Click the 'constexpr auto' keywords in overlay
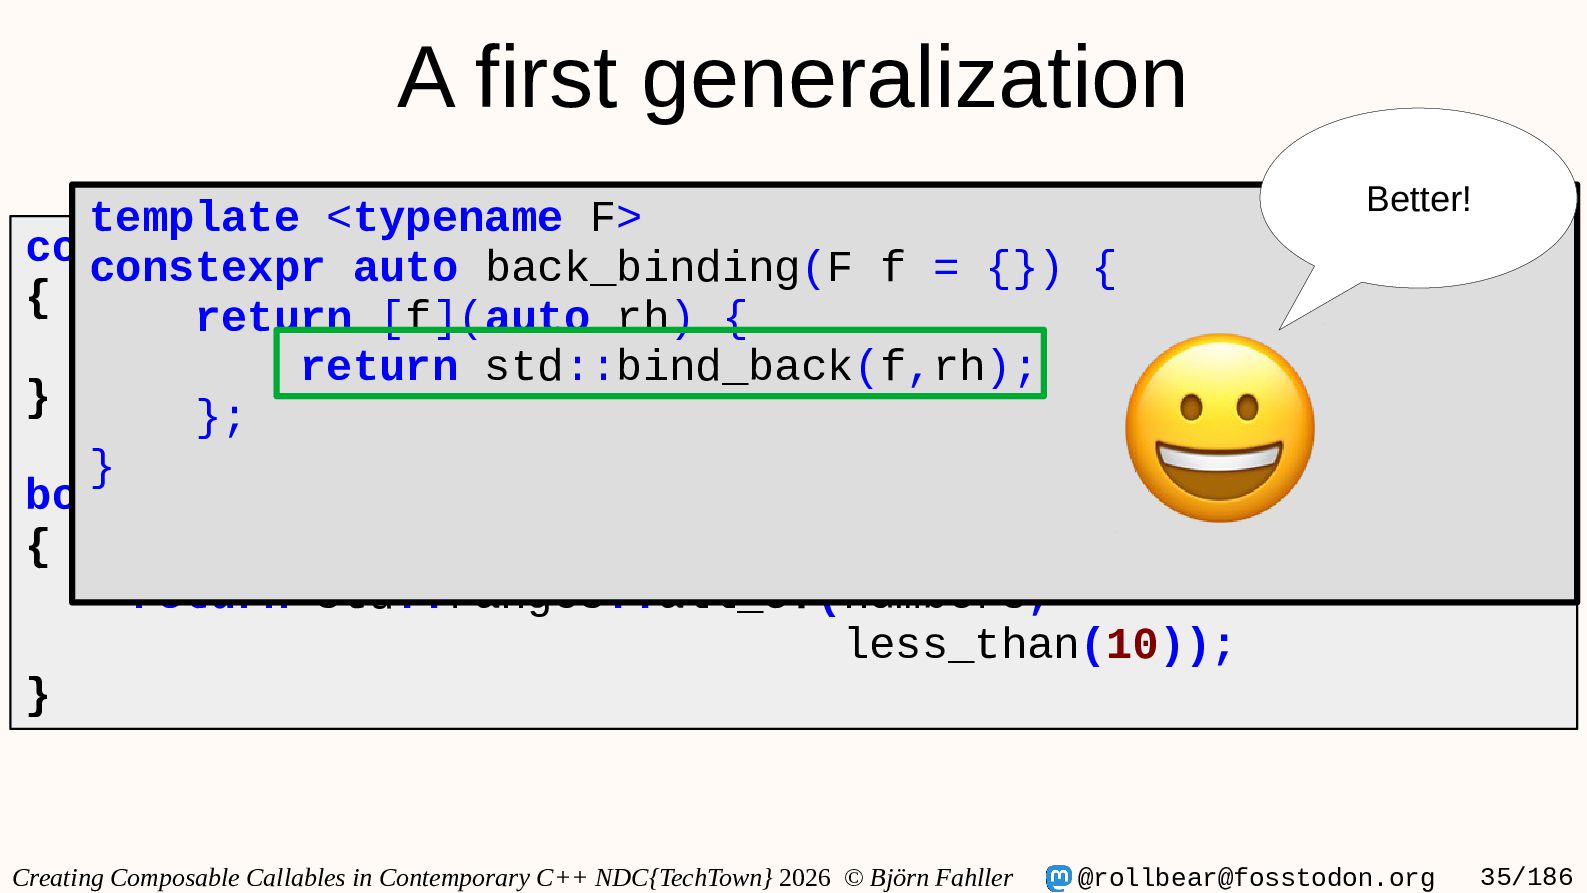 point(274,268)
